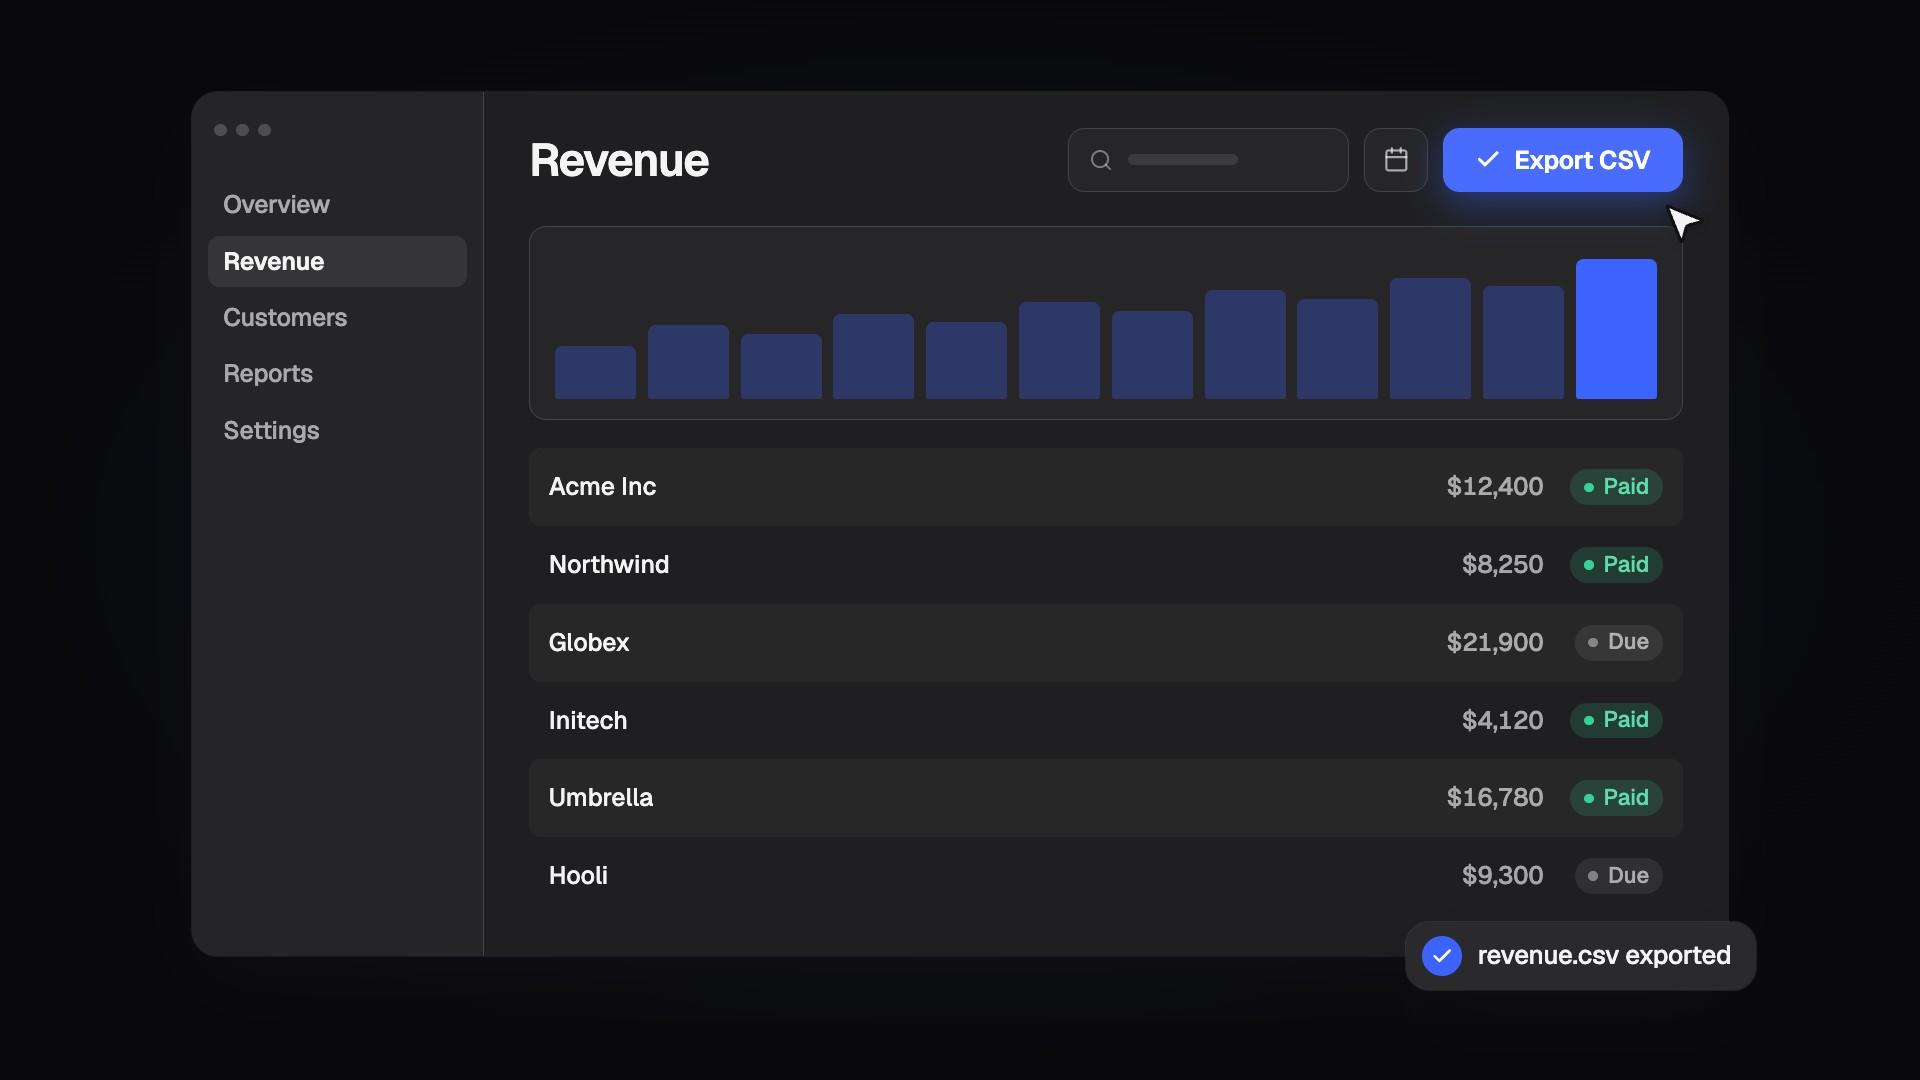Click the revenue.csv exported notification text
Screen dimensions: 1920x1080
click(1604, 956)
